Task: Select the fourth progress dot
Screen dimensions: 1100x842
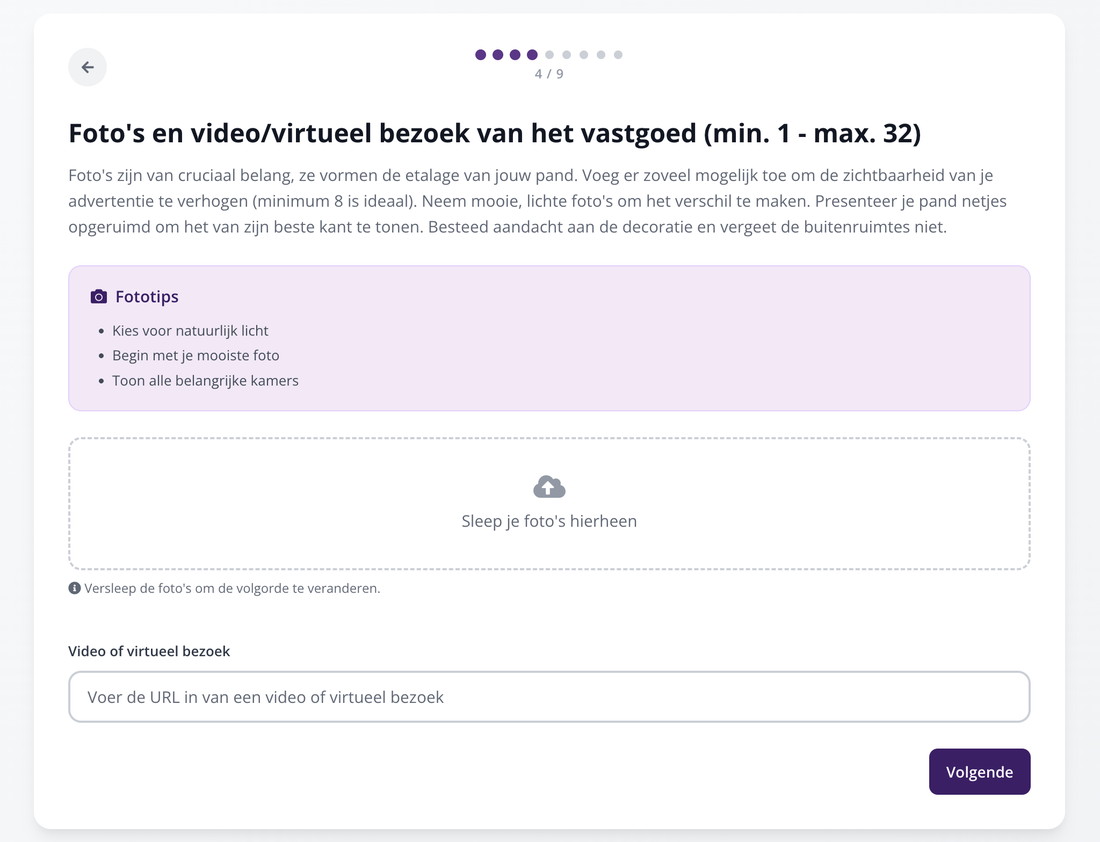Action: tap(532, 55)
